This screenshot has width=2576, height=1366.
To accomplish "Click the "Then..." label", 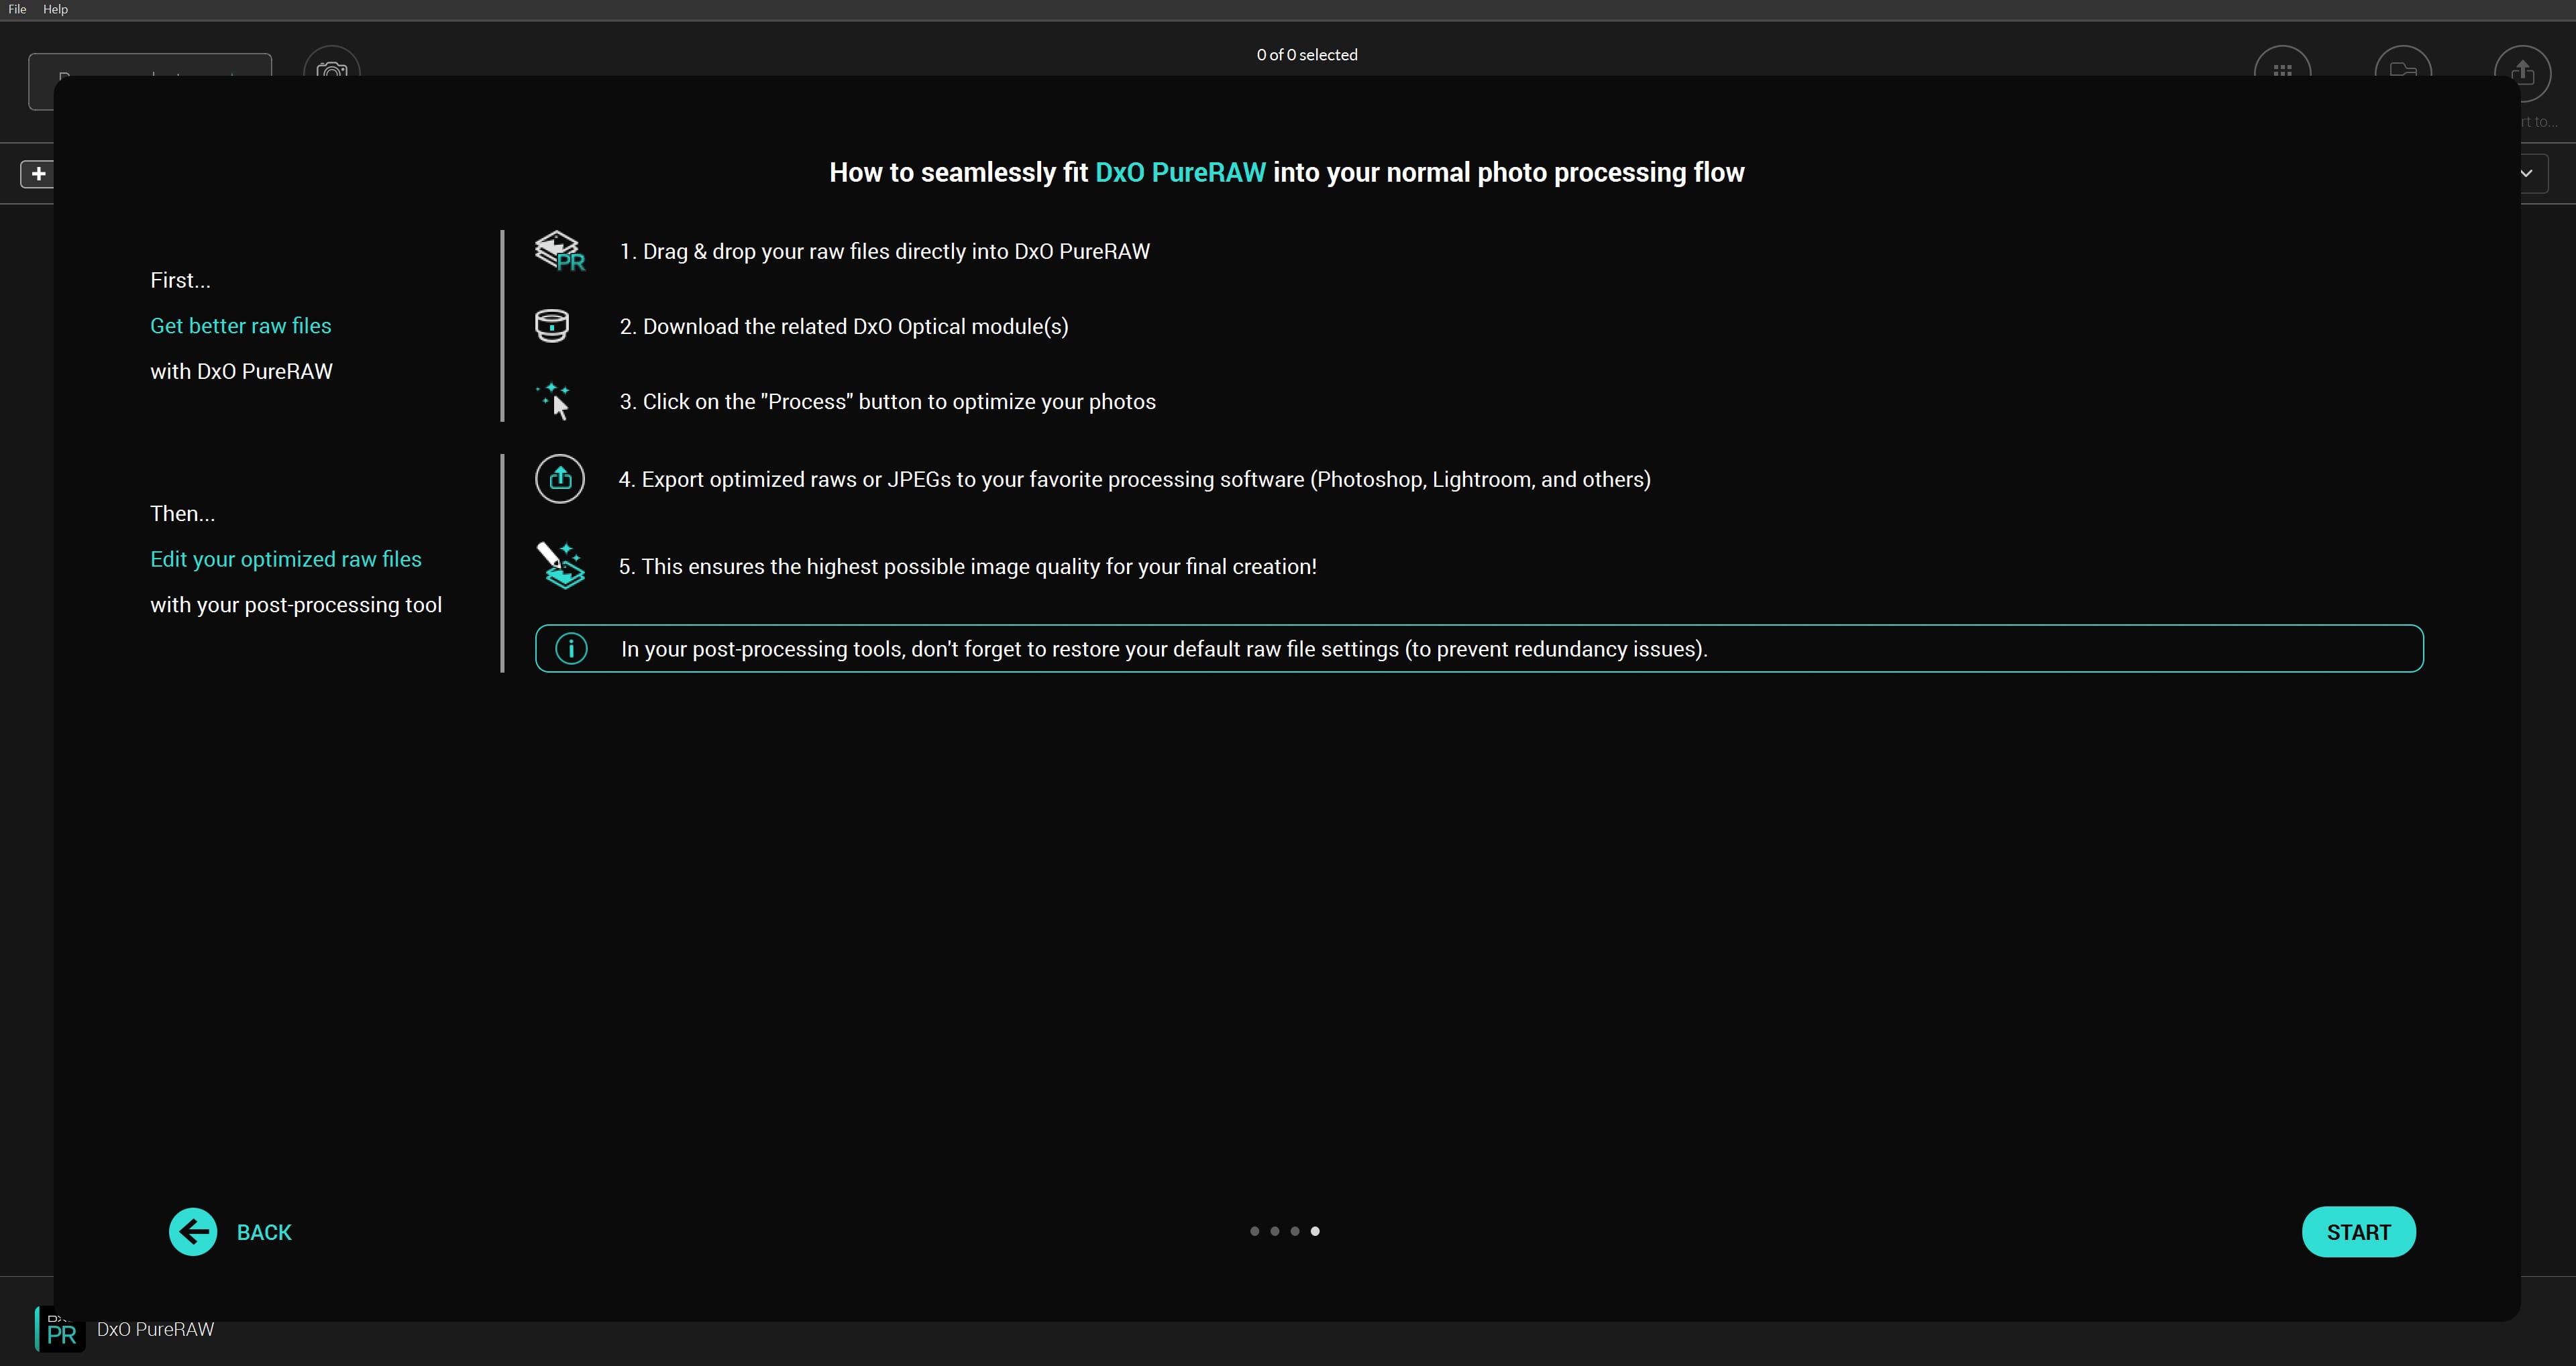I will point(182,514).
